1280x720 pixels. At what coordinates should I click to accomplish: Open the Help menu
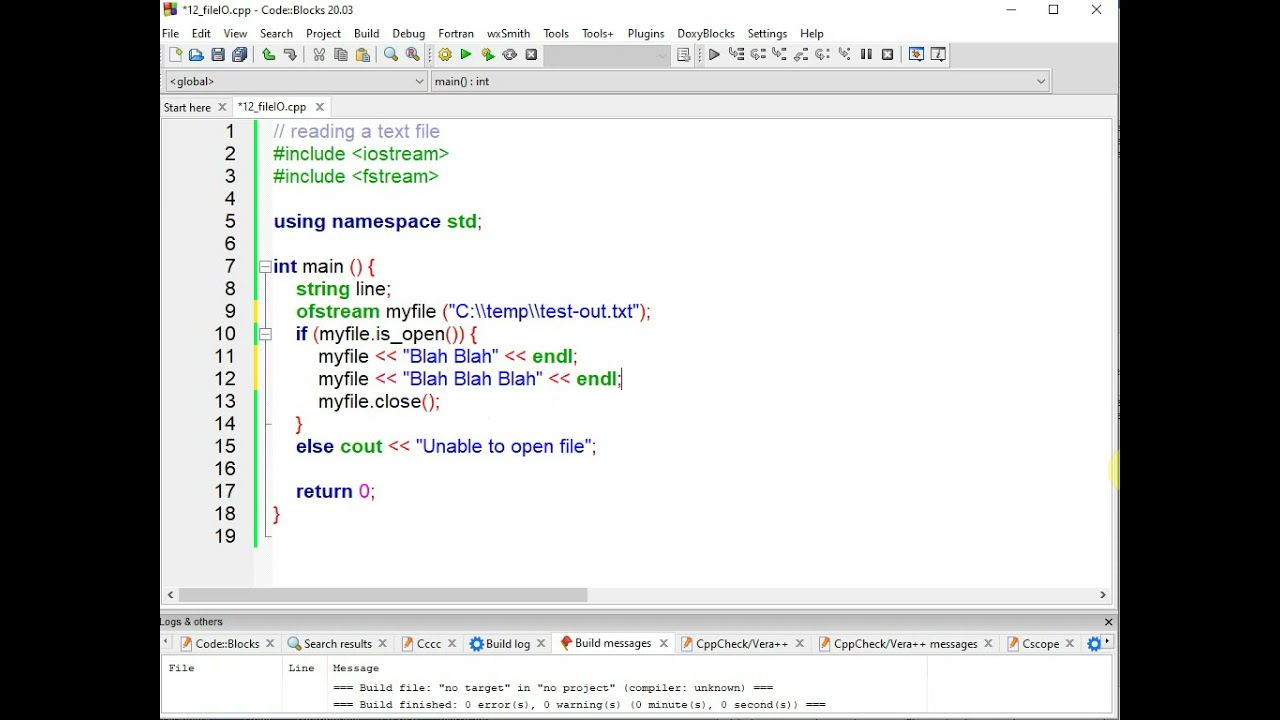812,33
